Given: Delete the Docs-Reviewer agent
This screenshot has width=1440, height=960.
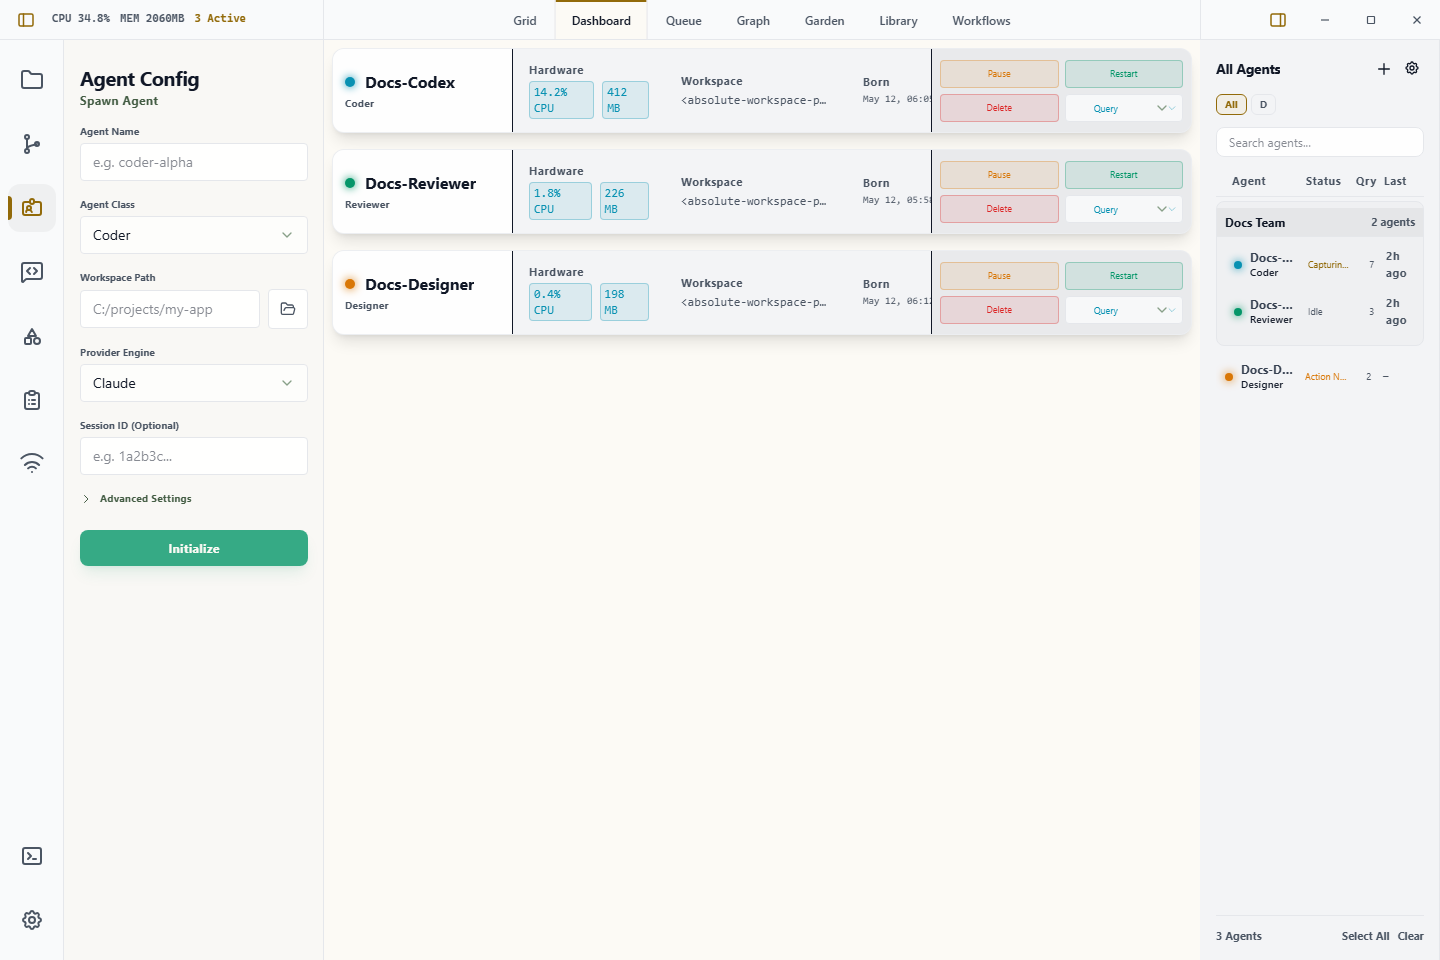Looking at the screenshot, I should (999, 209).
